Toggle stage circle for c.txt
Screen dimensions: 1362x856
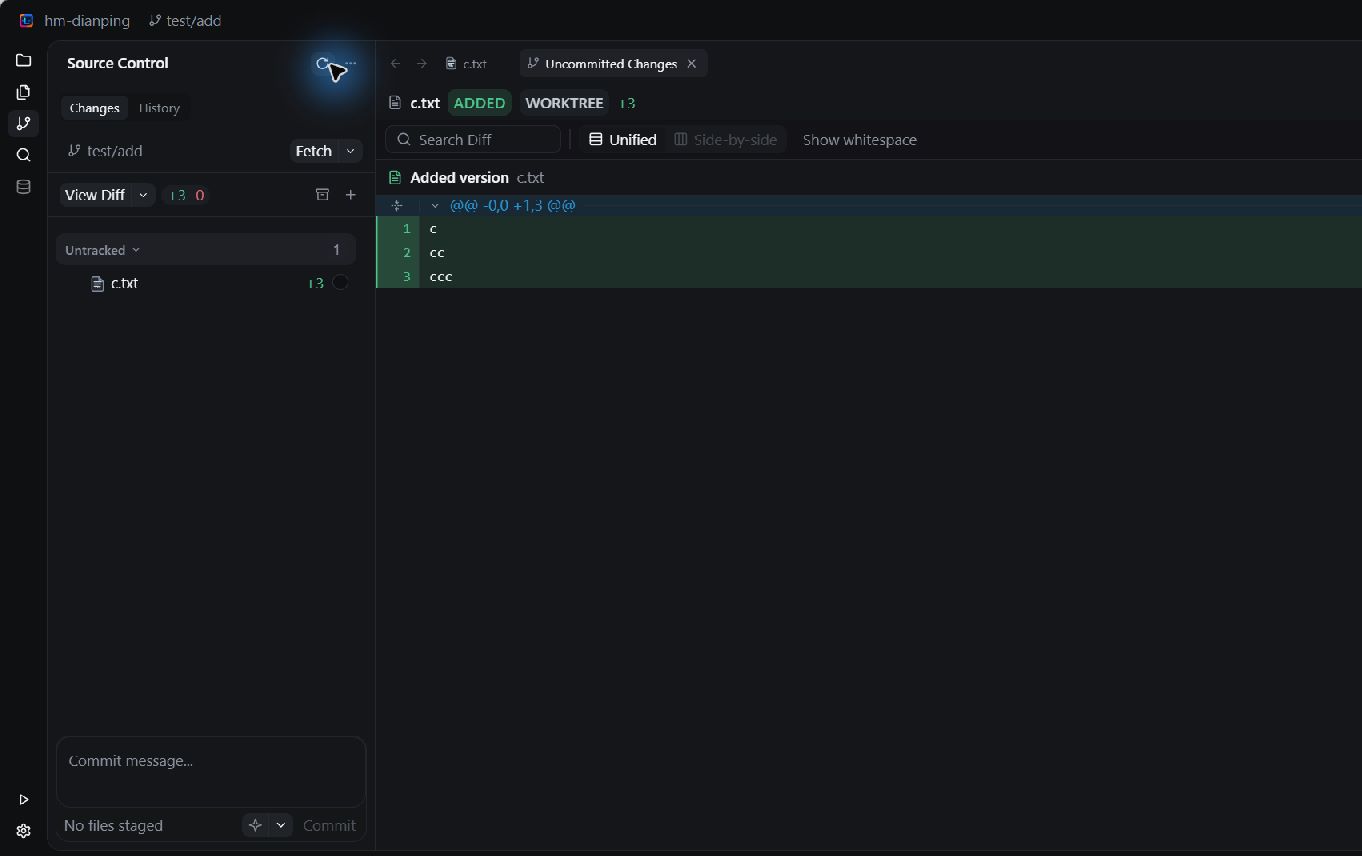click(x=340, y=283)
